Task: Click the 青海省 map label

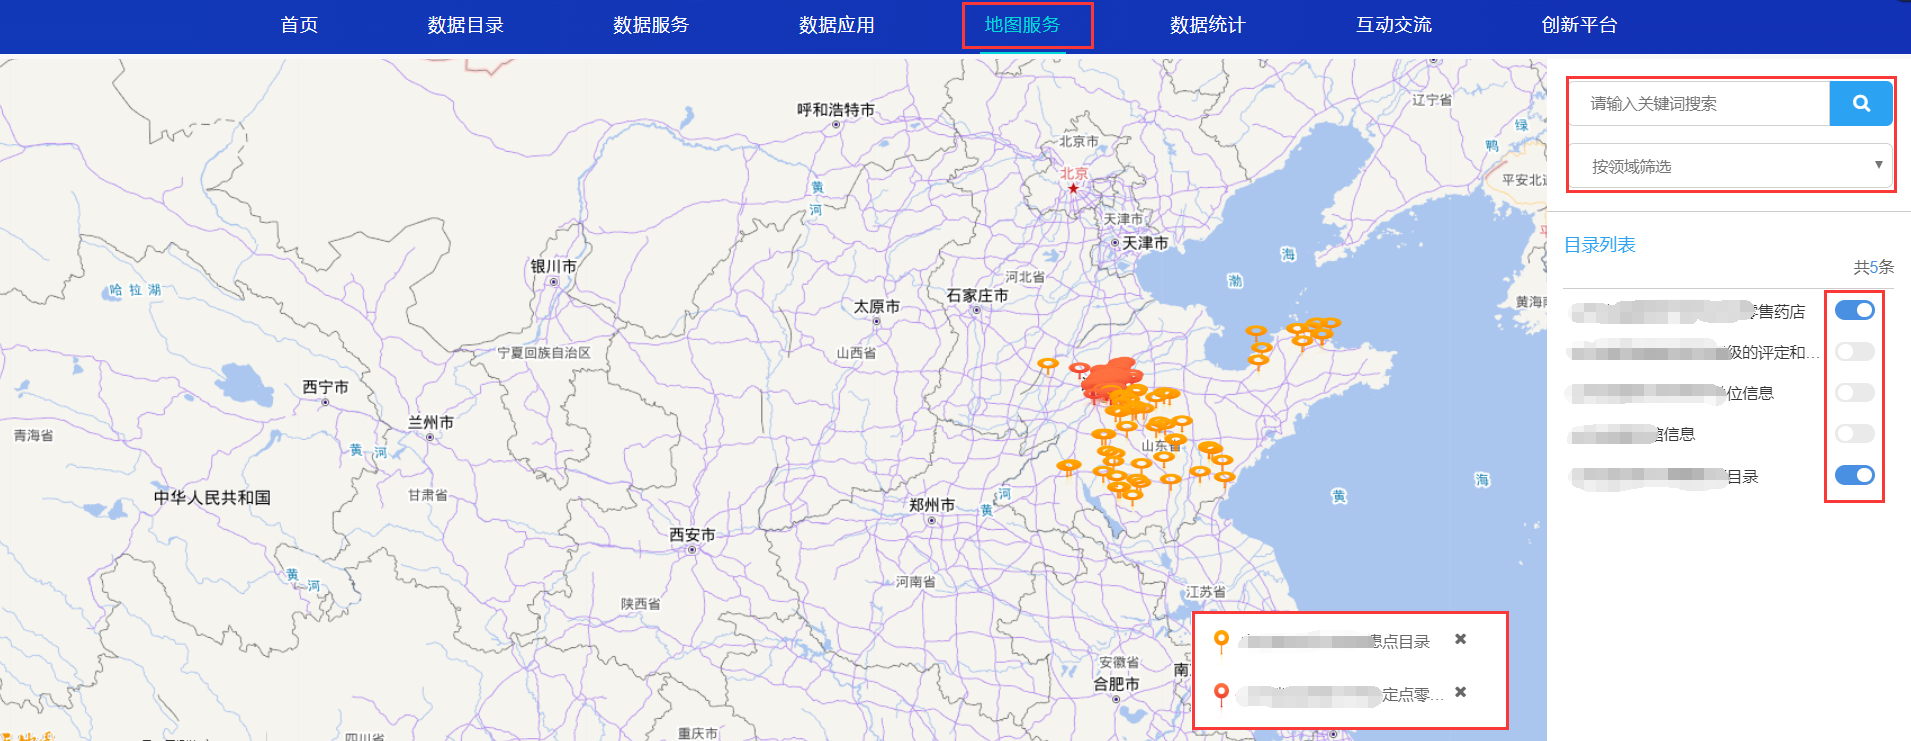Action: [33, 436]
